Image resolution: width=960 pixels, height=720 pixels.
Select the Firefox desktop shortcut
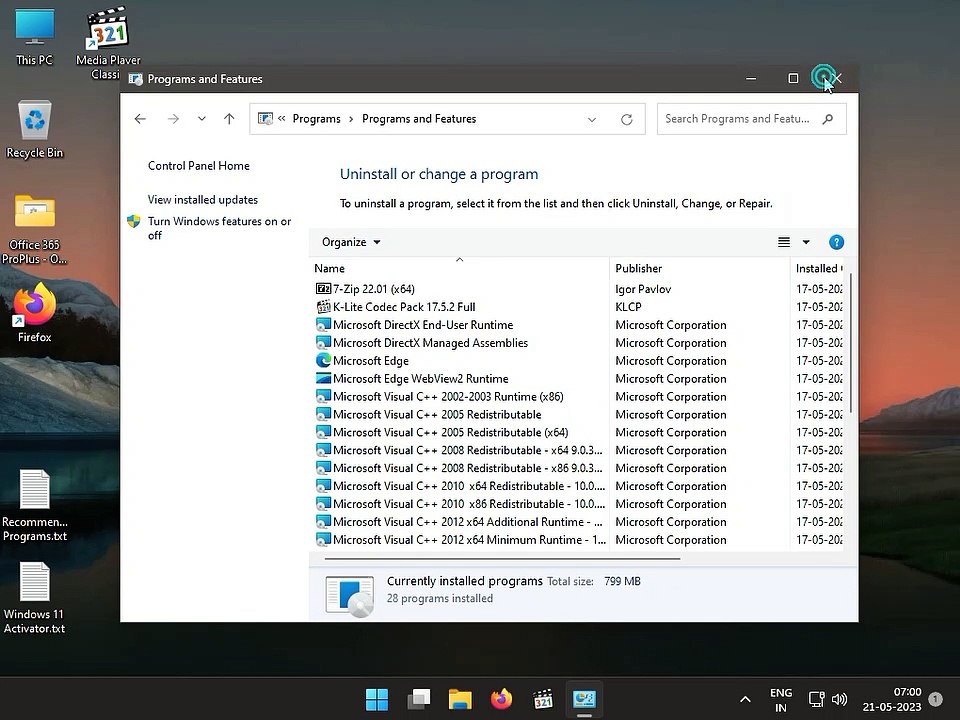34,312
